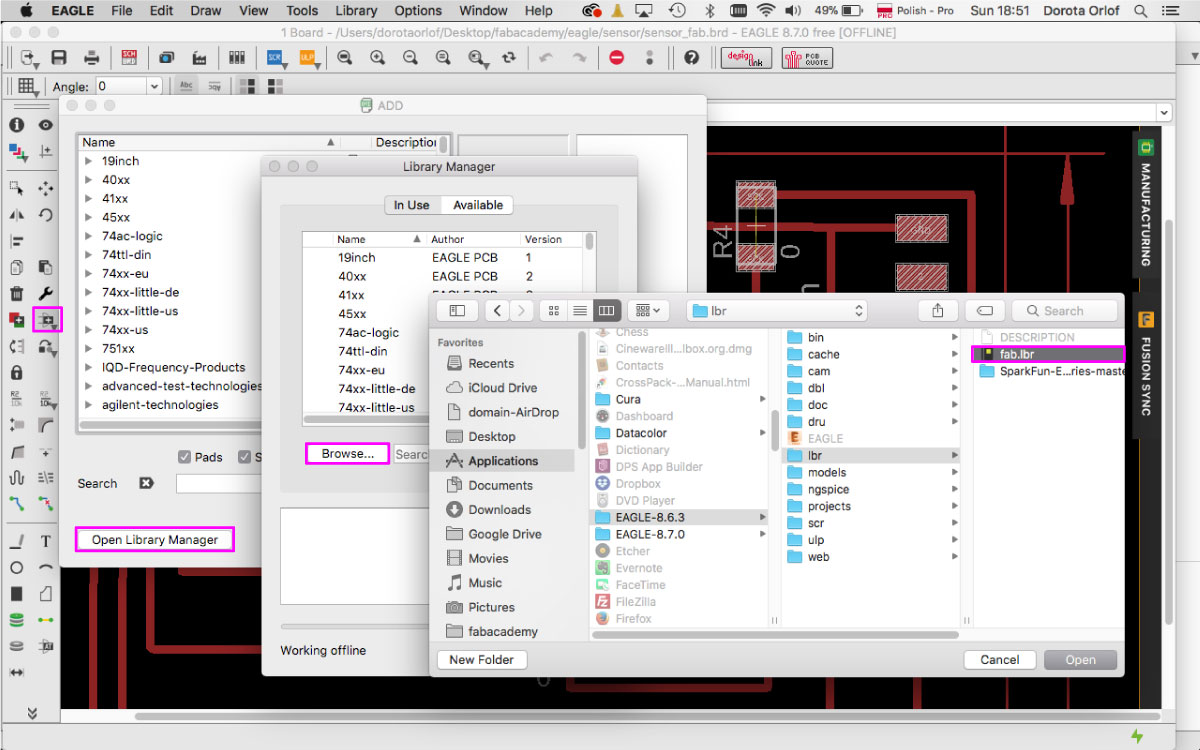1200x750 pixels.
Task: Open the CAM processor icon
Action: [199, 58]
